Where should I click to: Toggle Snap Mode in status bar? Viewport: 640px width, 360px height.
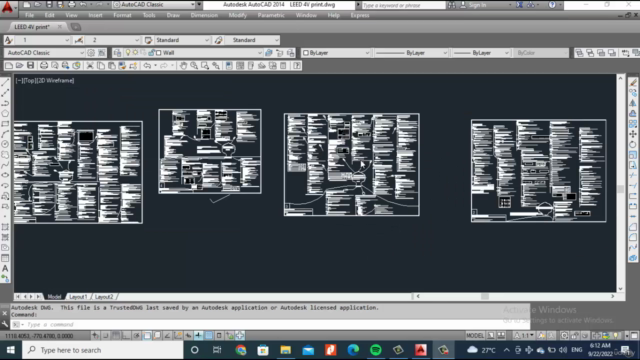pos(106,336)
